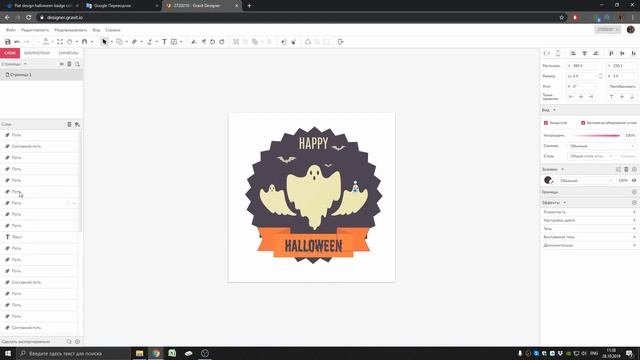The image size is (640, 360).
Task: Open the fill type dropdown
Action: tap(586, 180)
